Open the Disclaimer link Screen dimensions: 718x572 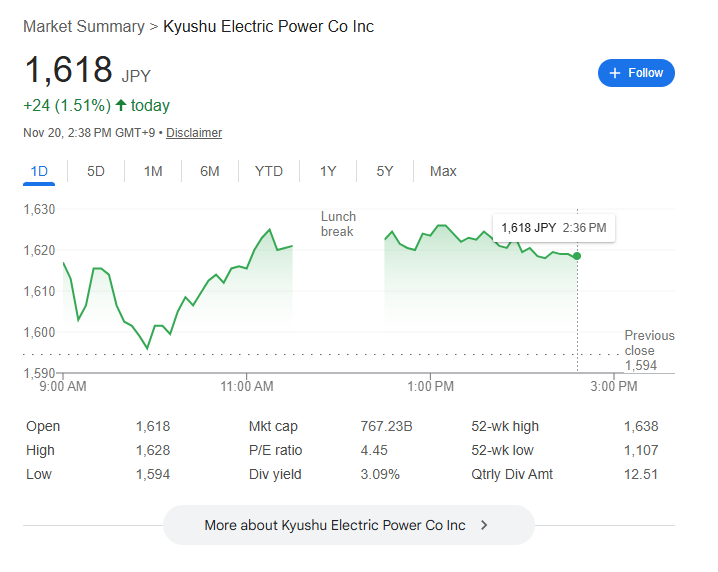[194, 133]
